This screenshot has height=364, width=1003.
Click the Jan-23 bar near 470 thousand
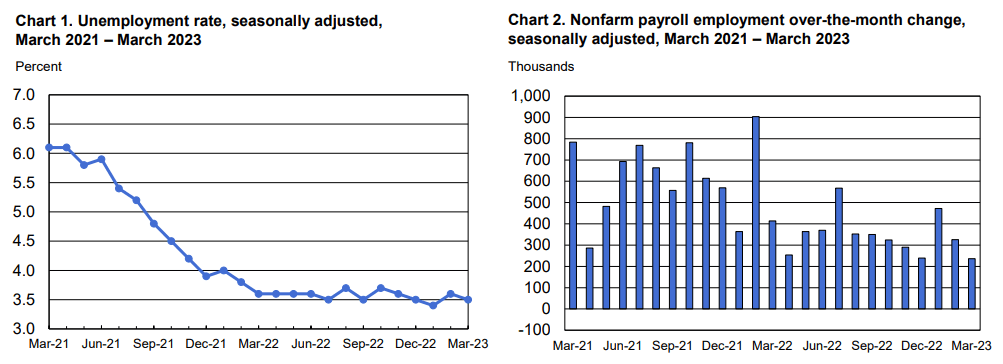[938, 259]
